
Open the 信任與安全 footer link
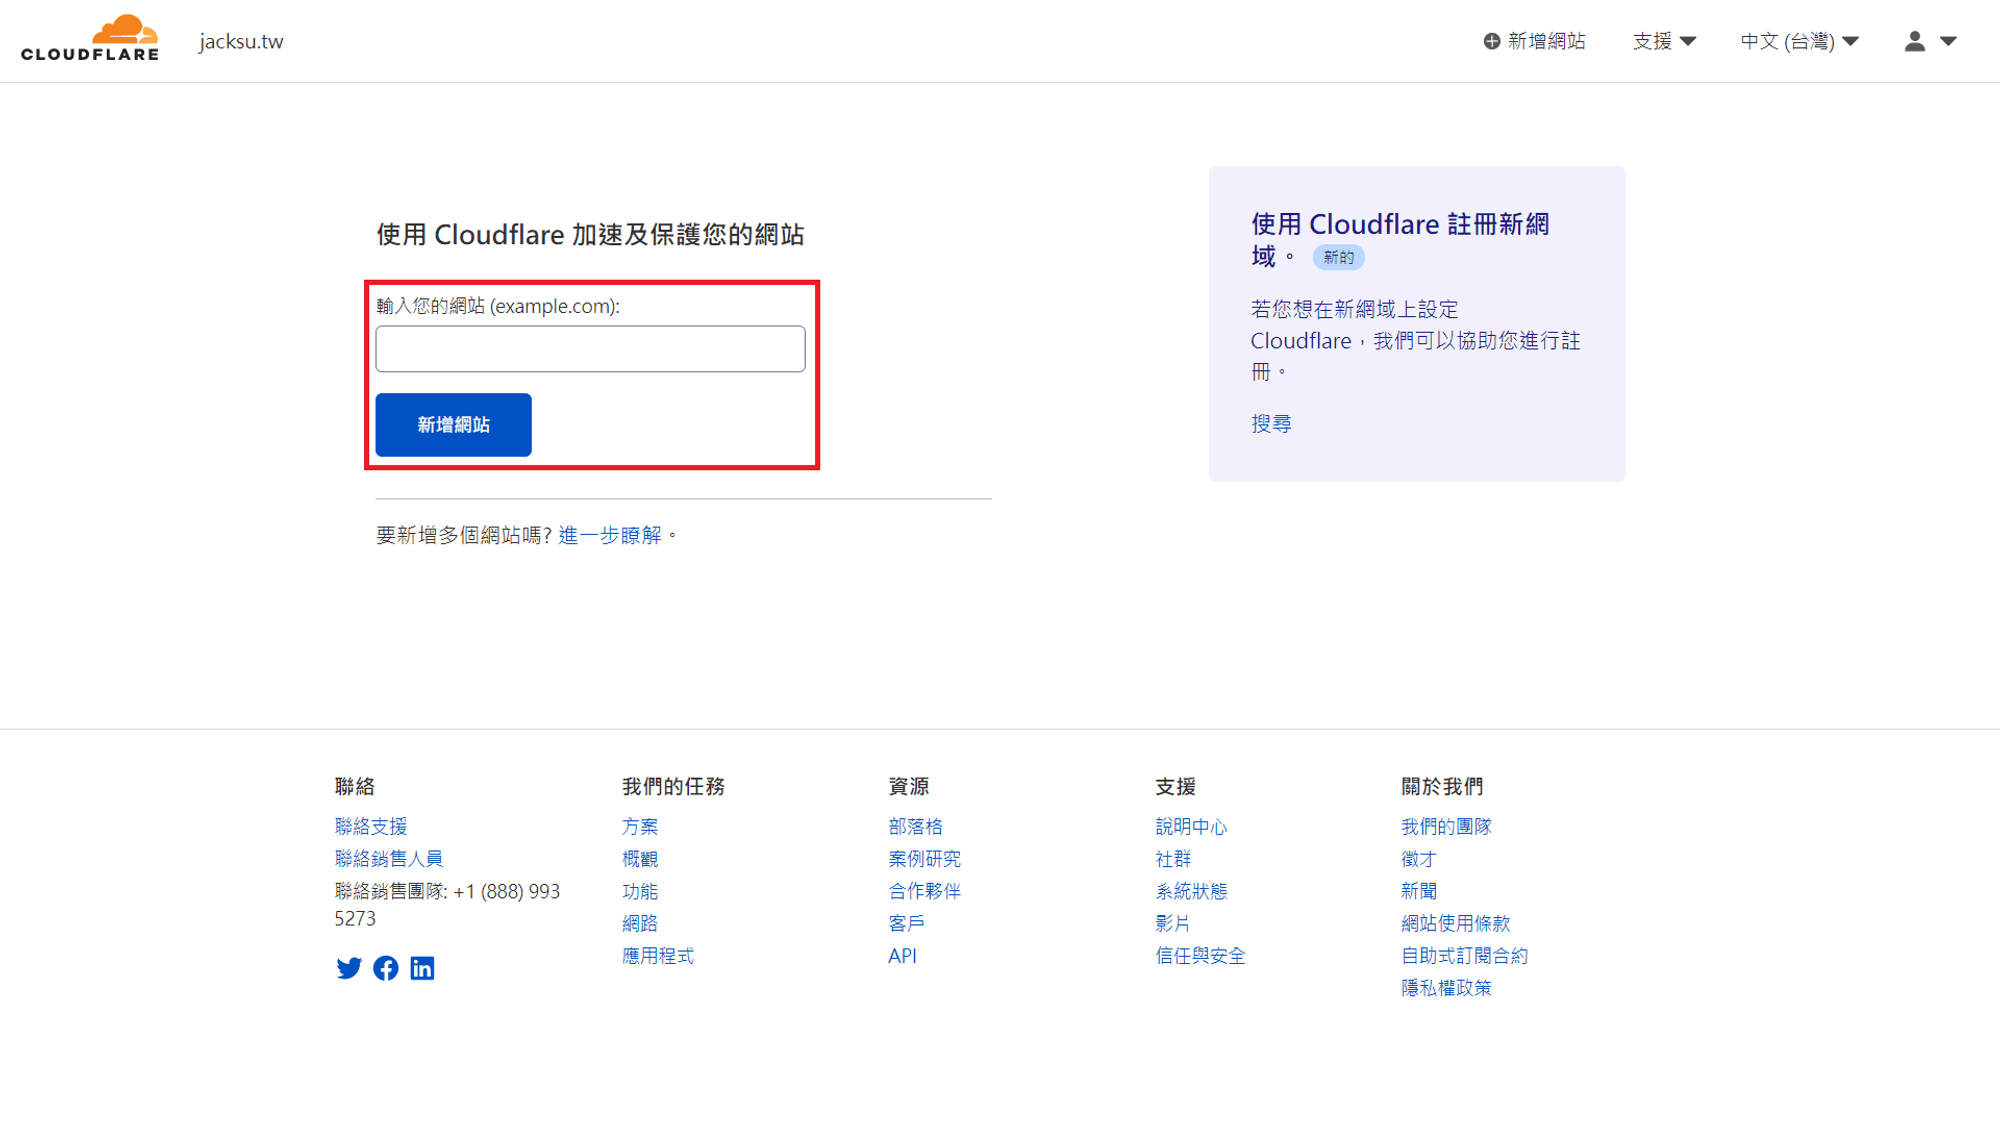(1201, 956)
